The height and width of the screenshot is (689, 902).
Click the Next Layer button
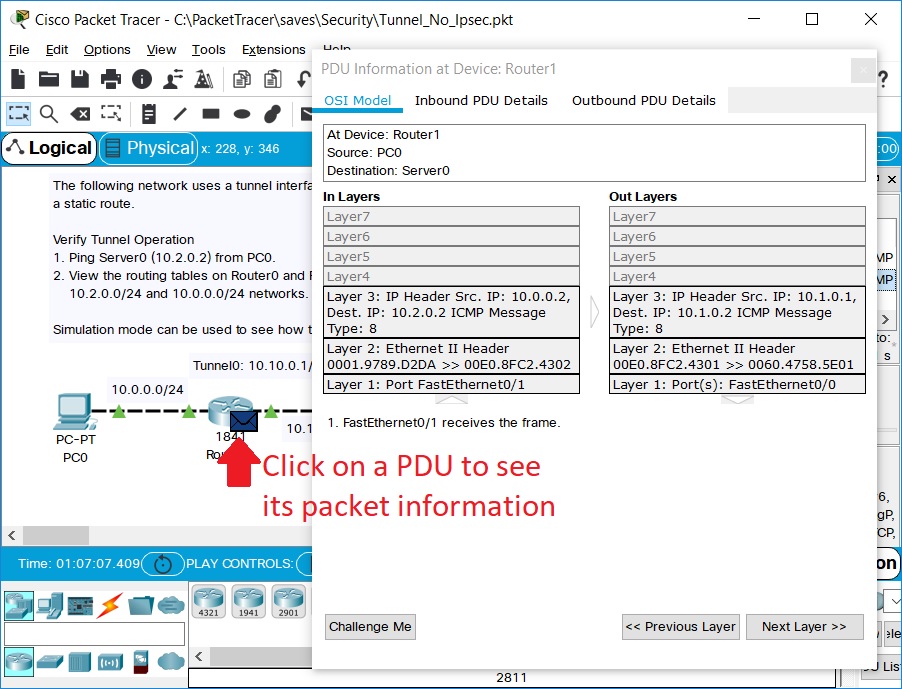pos(804,627)
